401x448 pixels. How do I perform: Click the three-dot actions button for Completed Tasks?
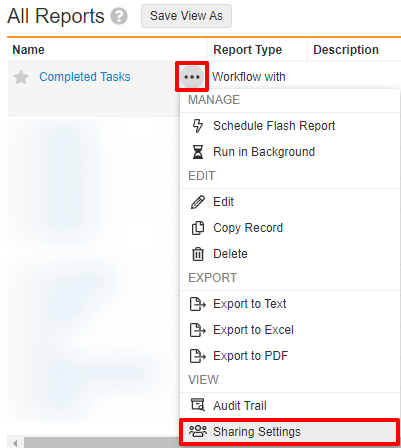pyautogui.click(x=192, y=77)
